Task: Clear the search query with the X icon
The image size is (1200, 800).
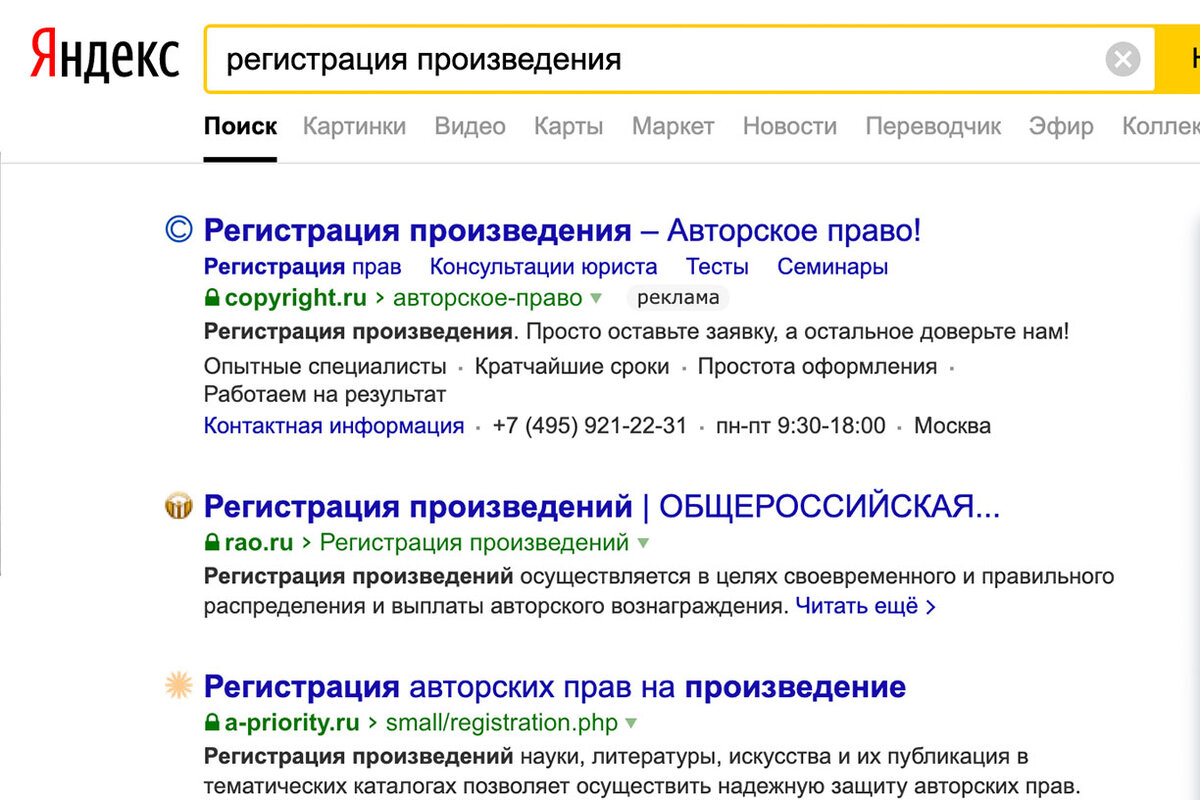Action: pos(1122,59)
